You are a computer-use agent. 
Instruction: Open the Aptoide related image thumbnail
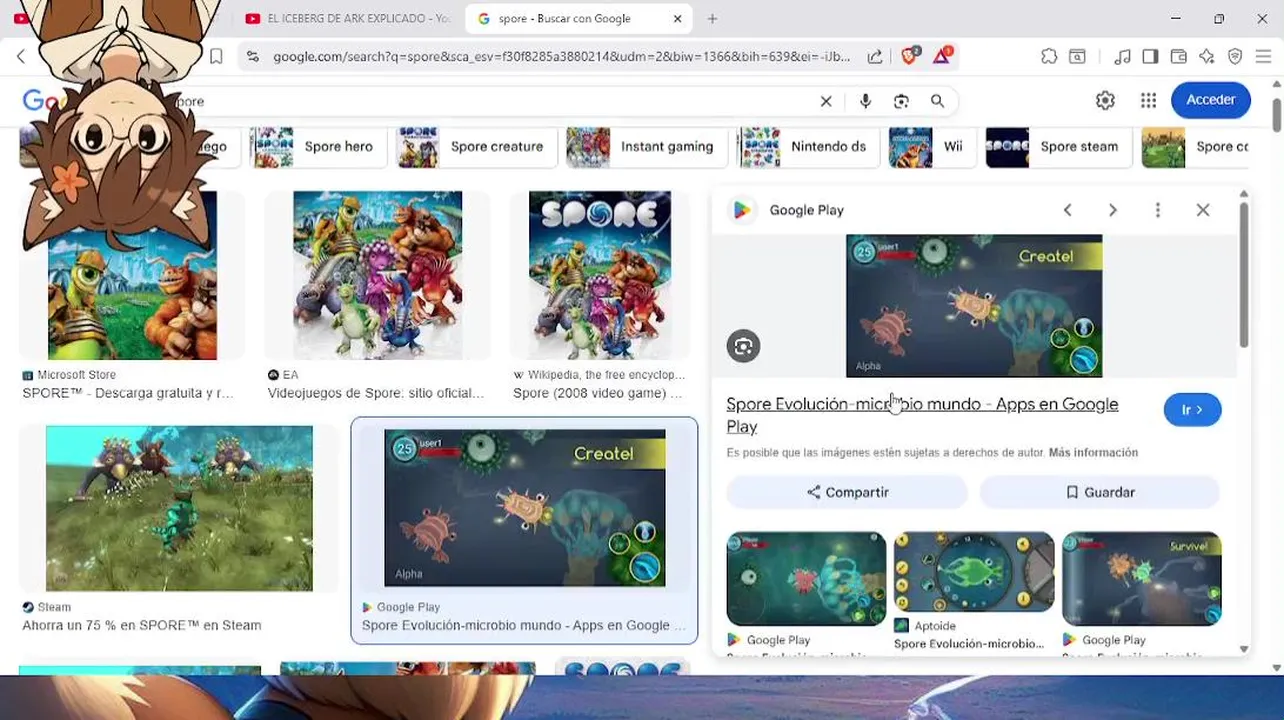point(974,571)
